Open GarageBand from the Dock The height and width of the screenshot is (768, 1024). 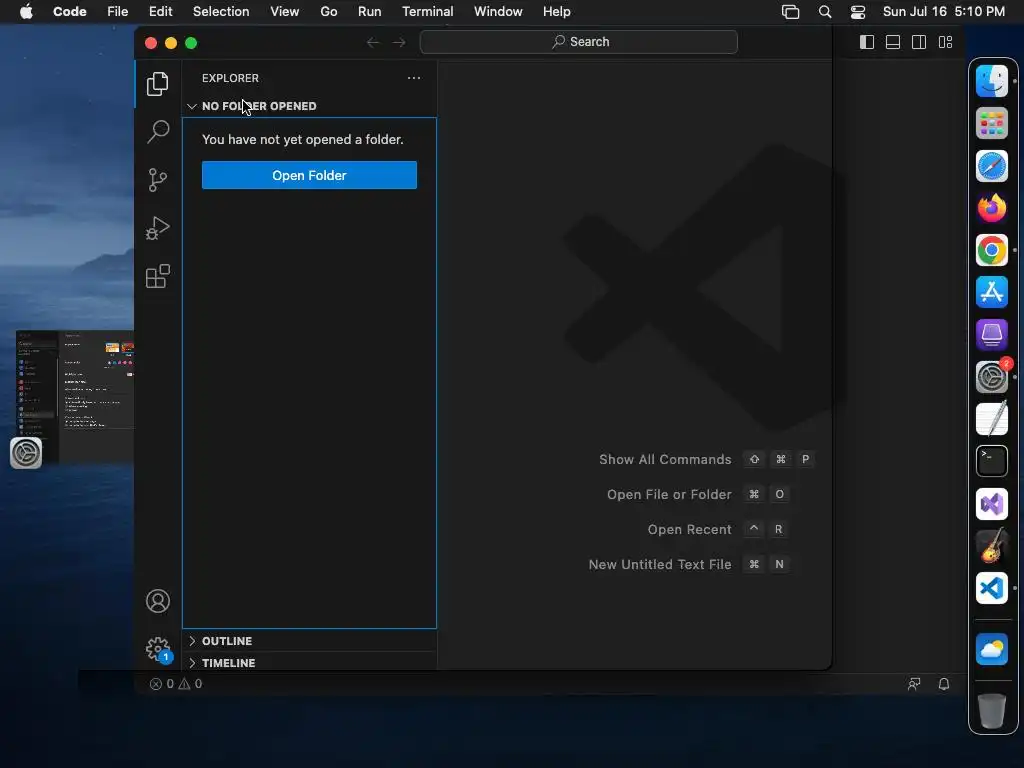tap(991, 546)
